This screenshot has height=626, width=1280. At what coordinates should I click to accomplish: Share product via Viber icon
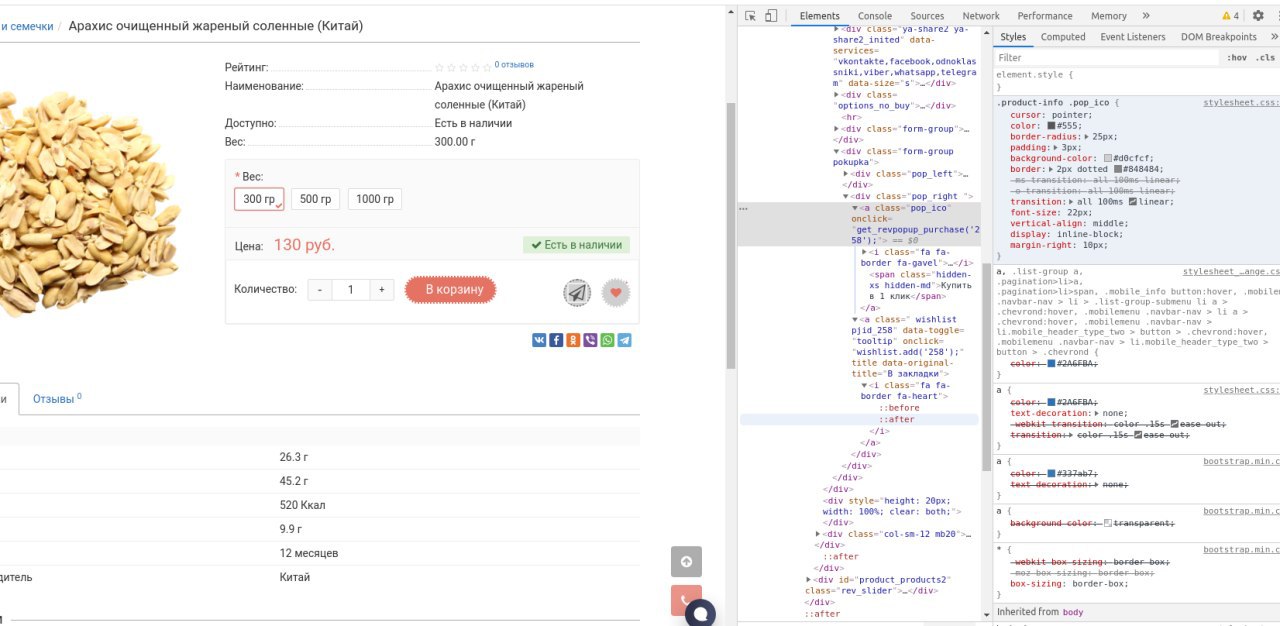pos(590,340)
